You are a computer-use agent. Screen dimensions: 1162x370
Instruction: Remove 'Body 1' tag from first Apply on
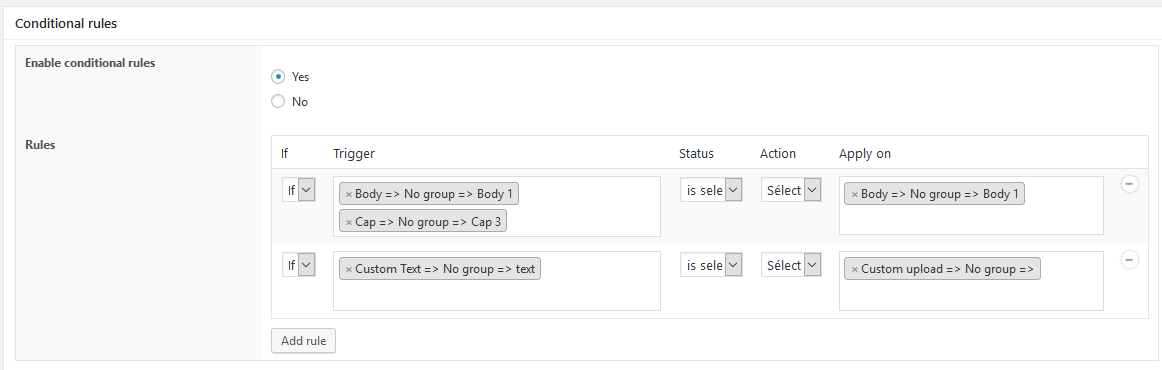[x=854, y=194]
